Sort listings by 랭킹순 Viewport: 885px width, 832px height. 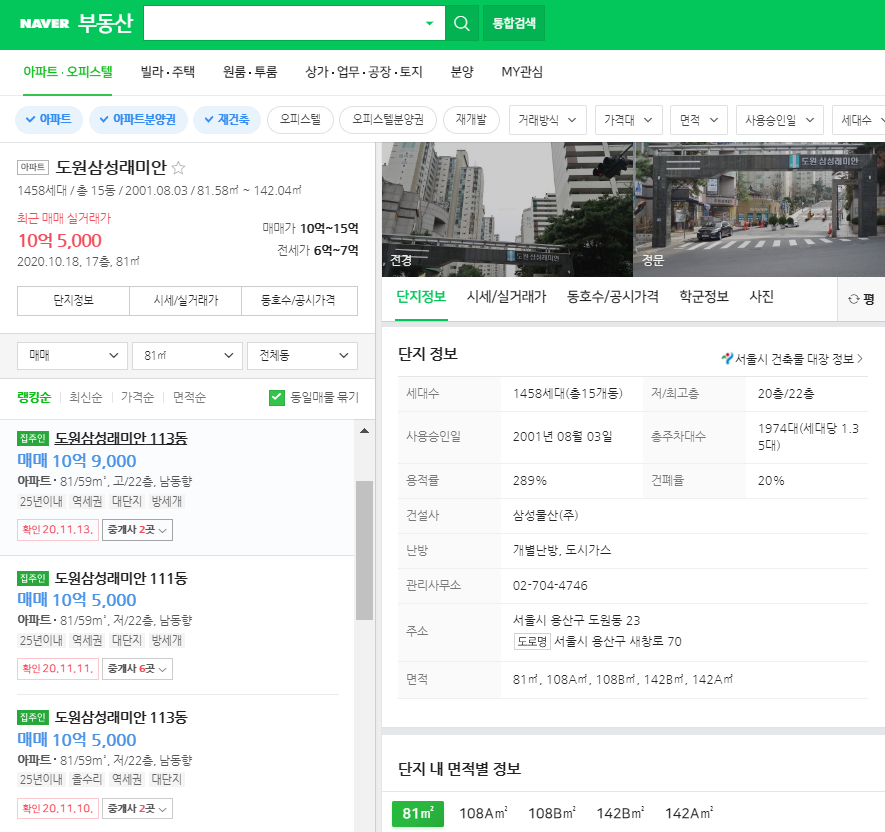pos(34,397)
